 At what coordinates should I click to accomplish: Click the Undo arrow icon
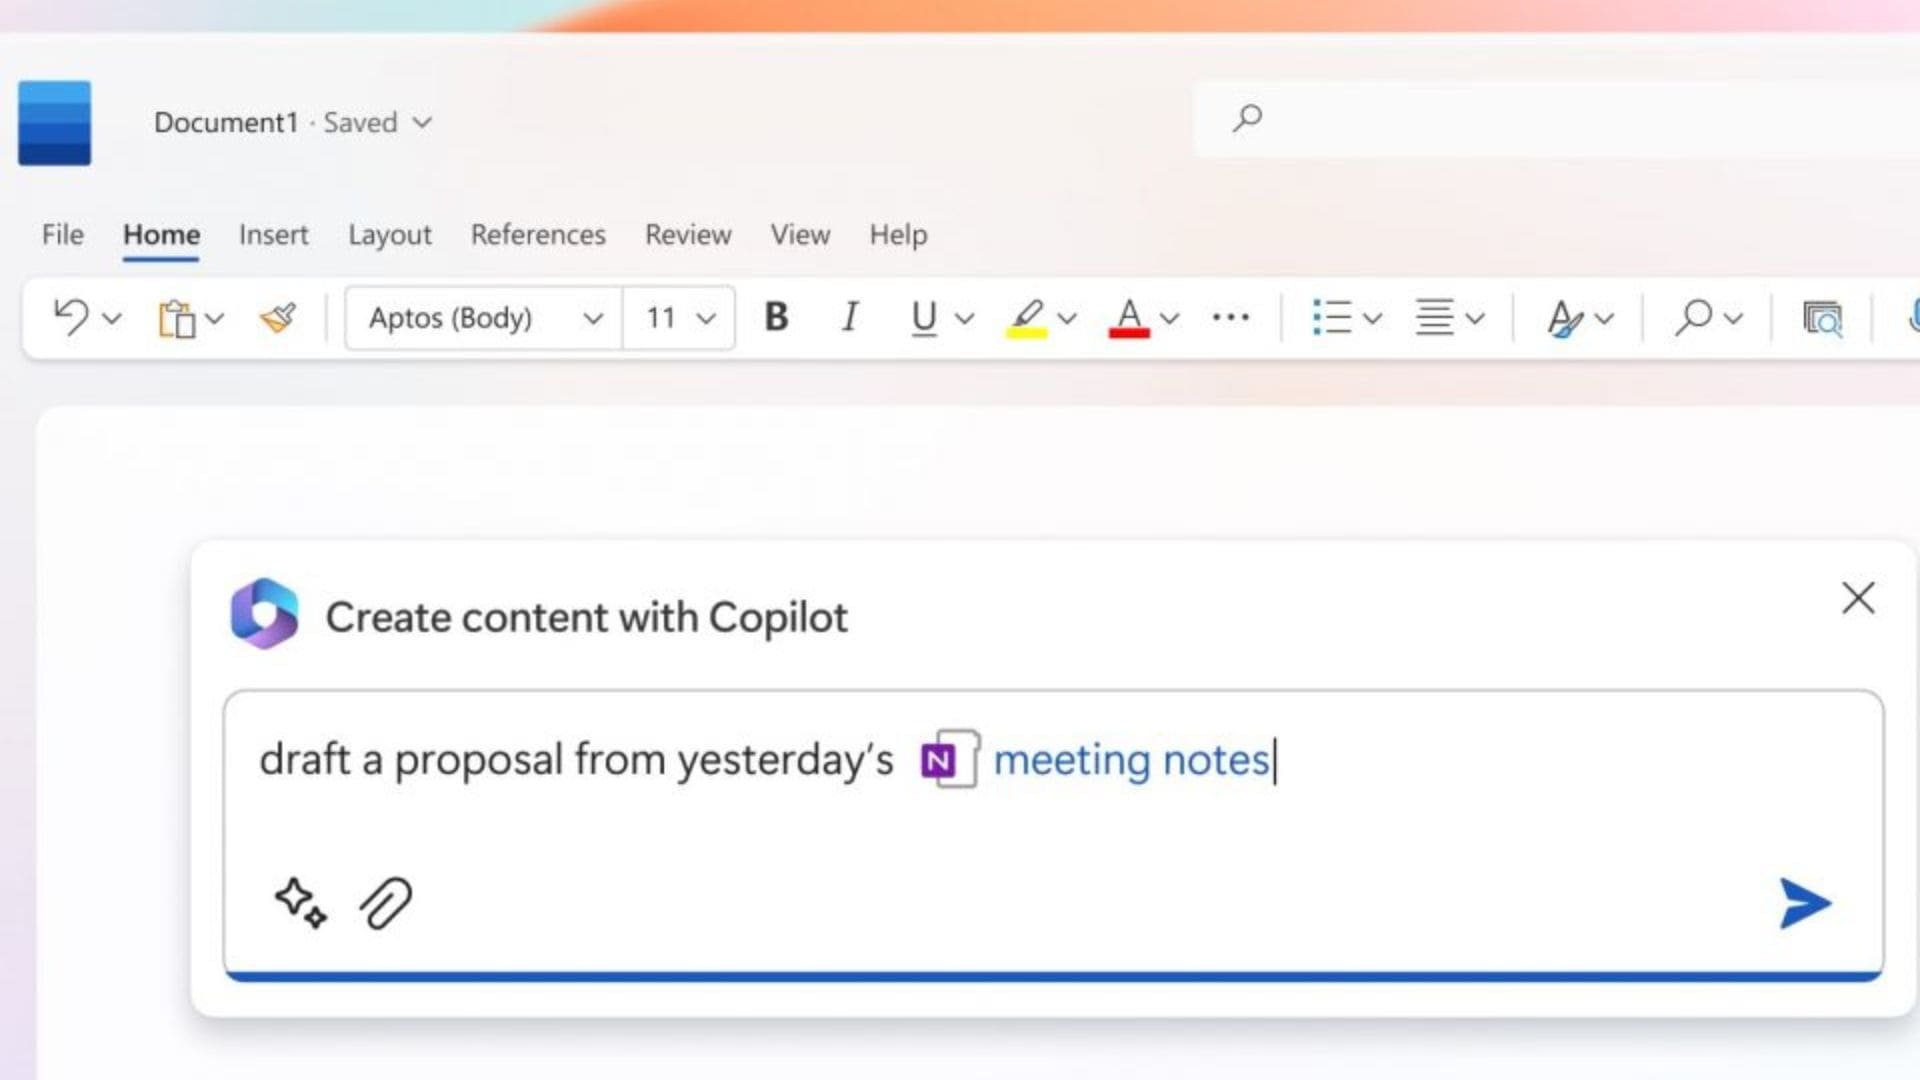click(70, 317)
